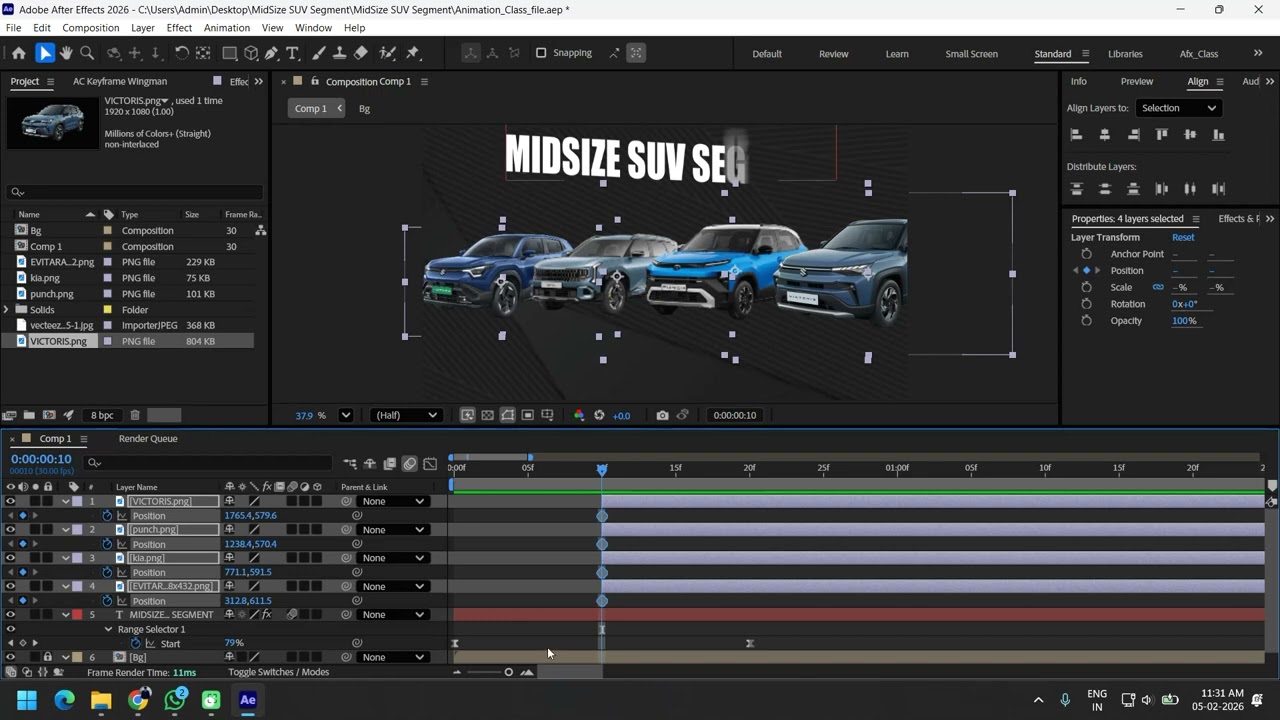
Task: Open the Animation menu
Action: (227, 28)
